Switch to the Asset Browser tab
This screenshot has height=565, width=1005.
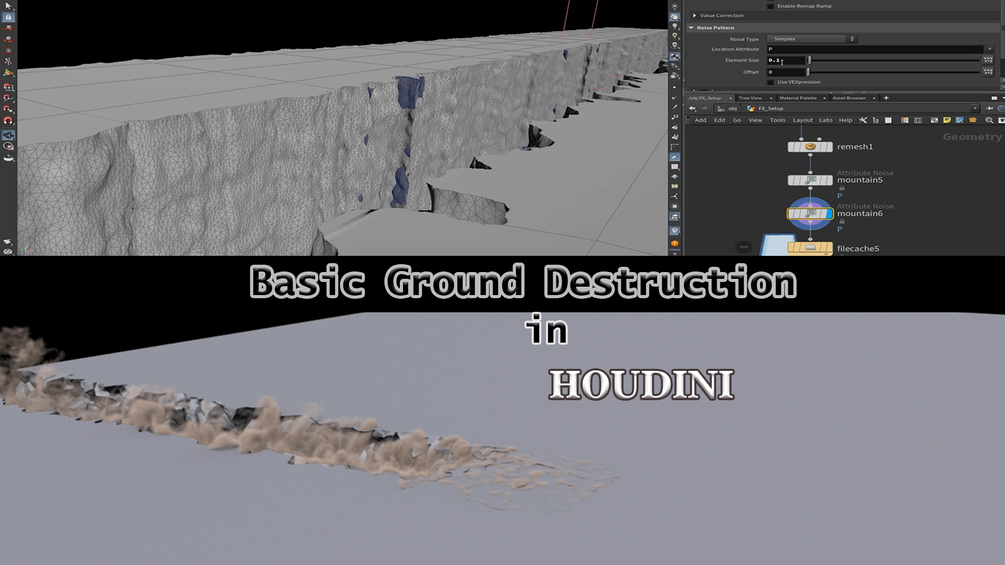click(849, 98)
